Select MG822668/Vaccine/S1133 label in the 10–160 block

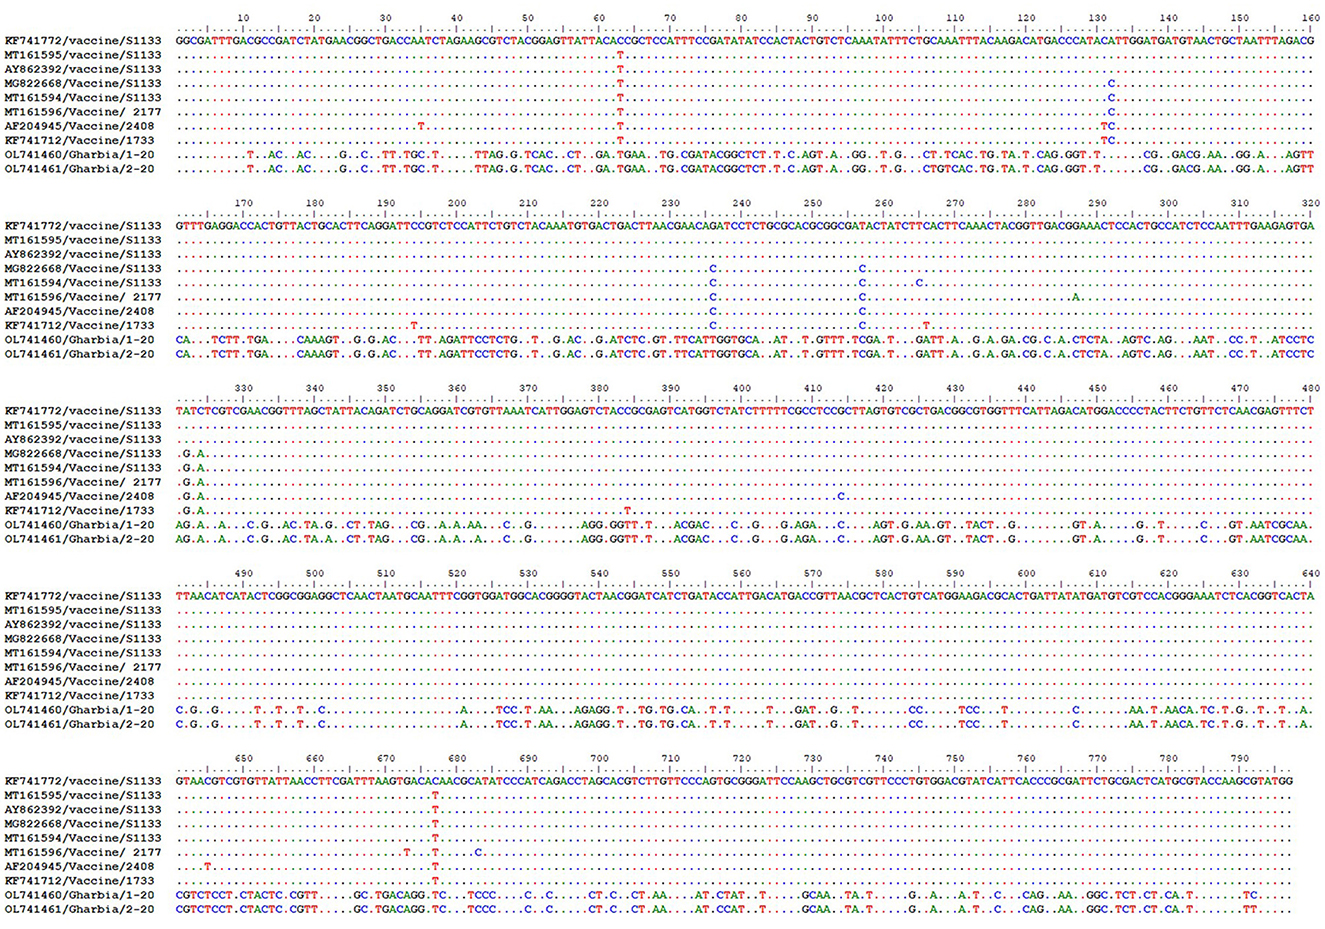coord(83,84)
